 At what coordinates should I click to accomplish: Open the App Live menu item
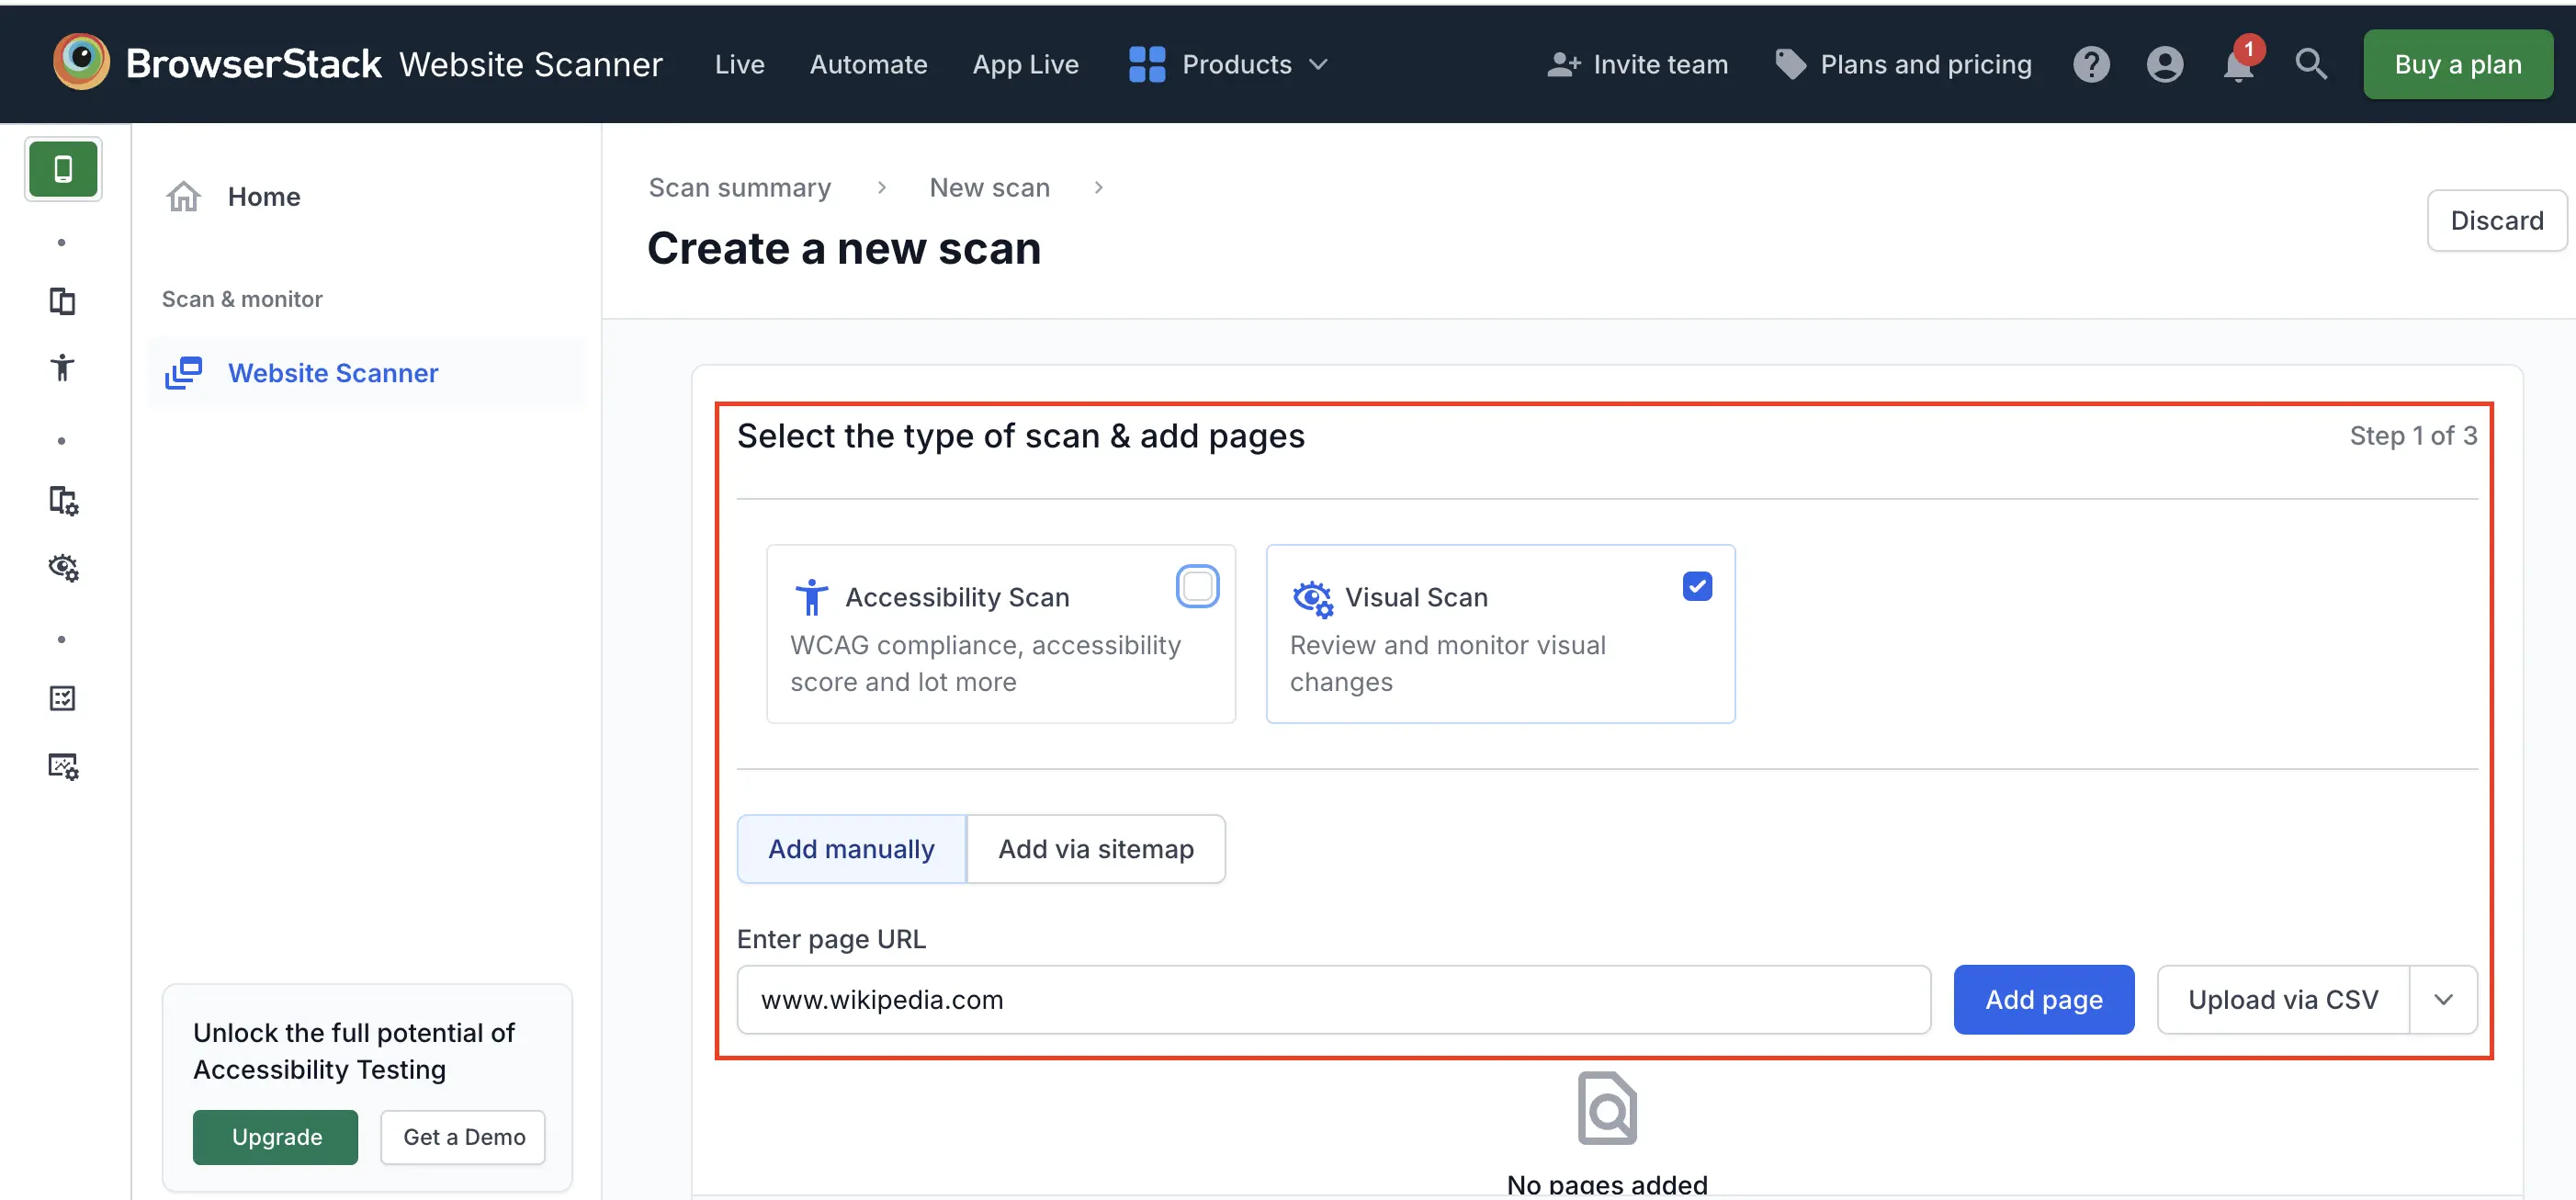tap(1025, 64)
